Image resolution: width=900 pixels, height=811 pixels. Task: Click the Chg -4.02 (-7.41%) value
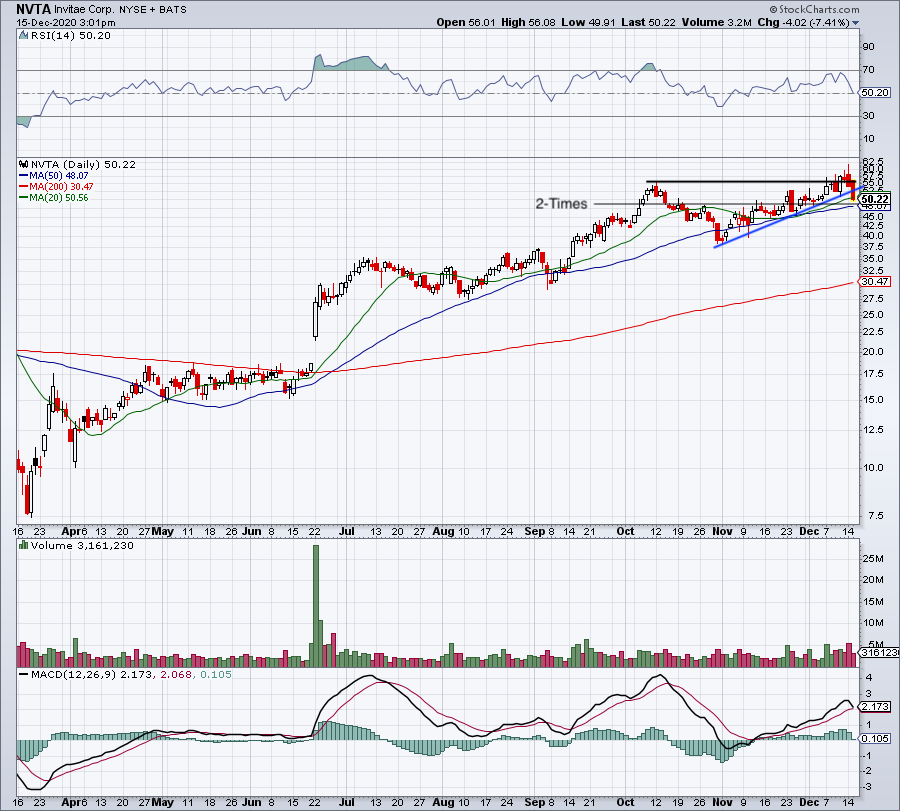coord(804,22)
